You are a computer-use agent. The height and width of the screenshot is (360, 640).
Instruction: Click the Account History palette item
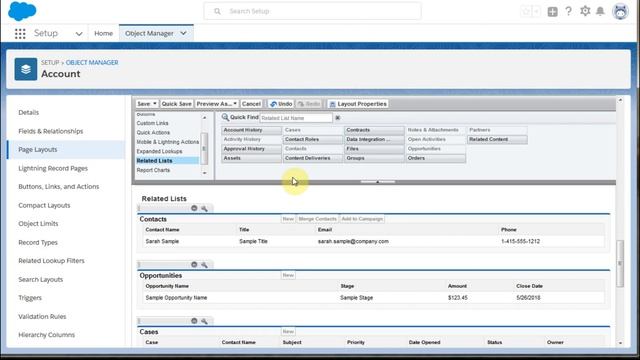[x=251, y=130]
